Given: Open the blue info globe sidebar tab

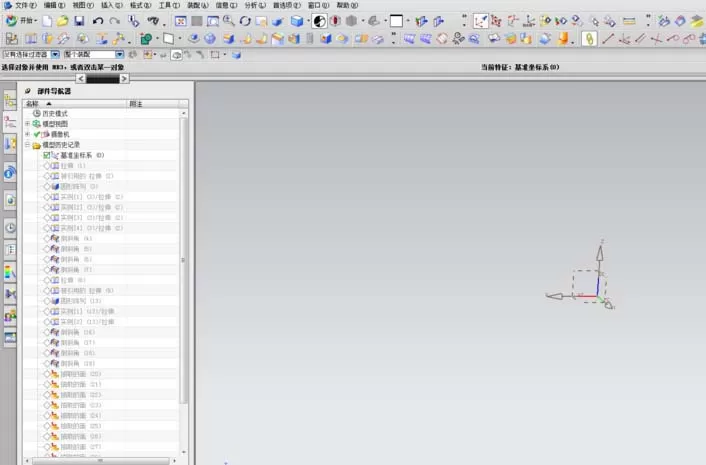Looking at the screenshot, I should tap(10, 173).
